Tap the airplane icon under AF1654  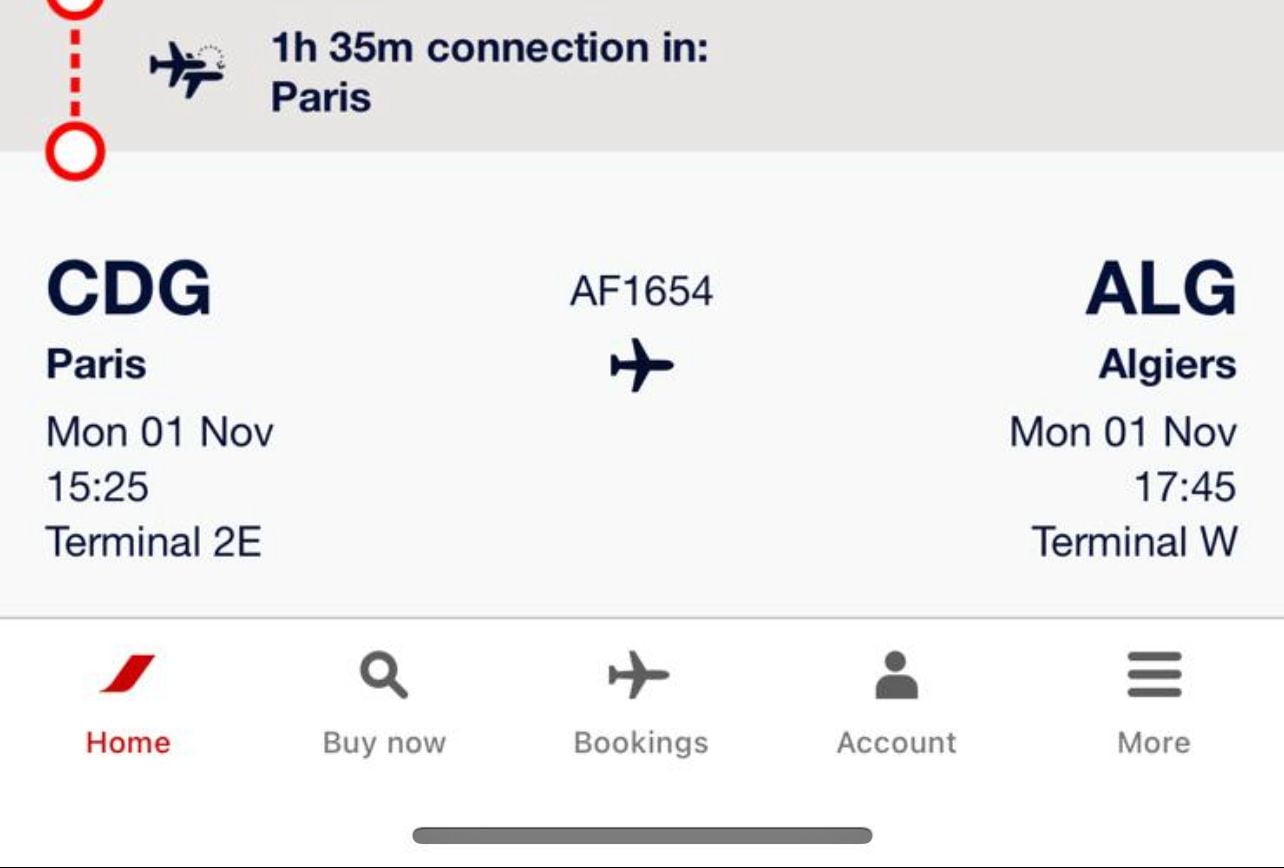642,365
